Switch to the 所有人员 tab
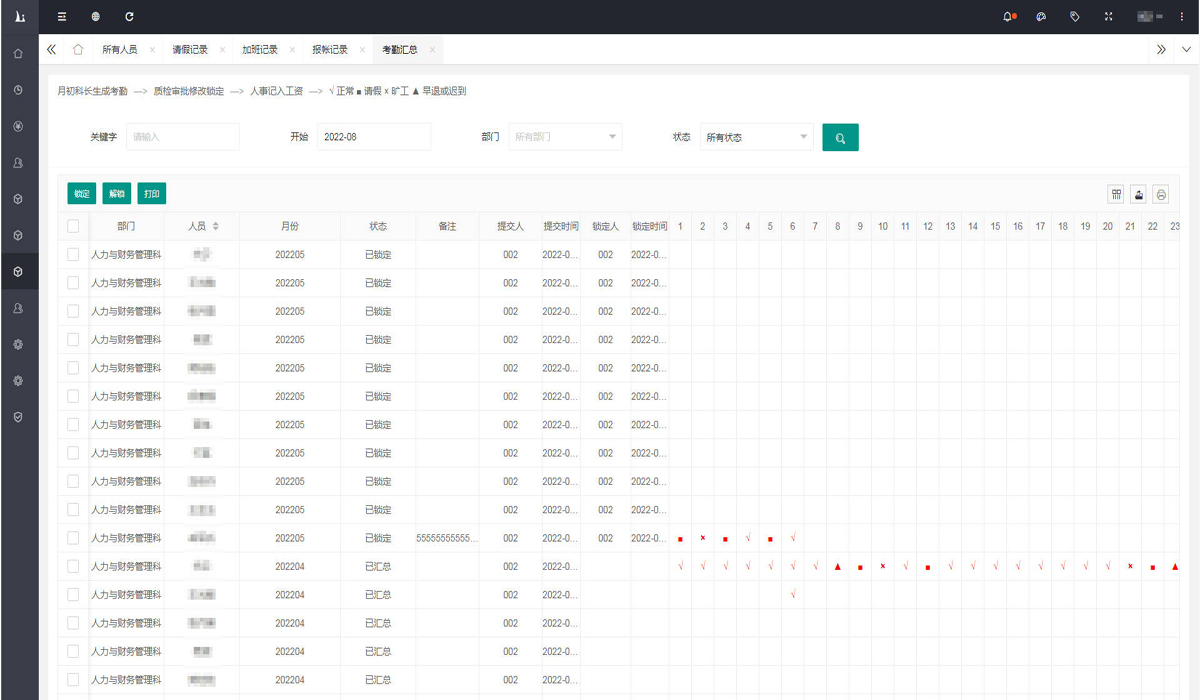Screen dimensions: 1200x700 pos(120,50)
